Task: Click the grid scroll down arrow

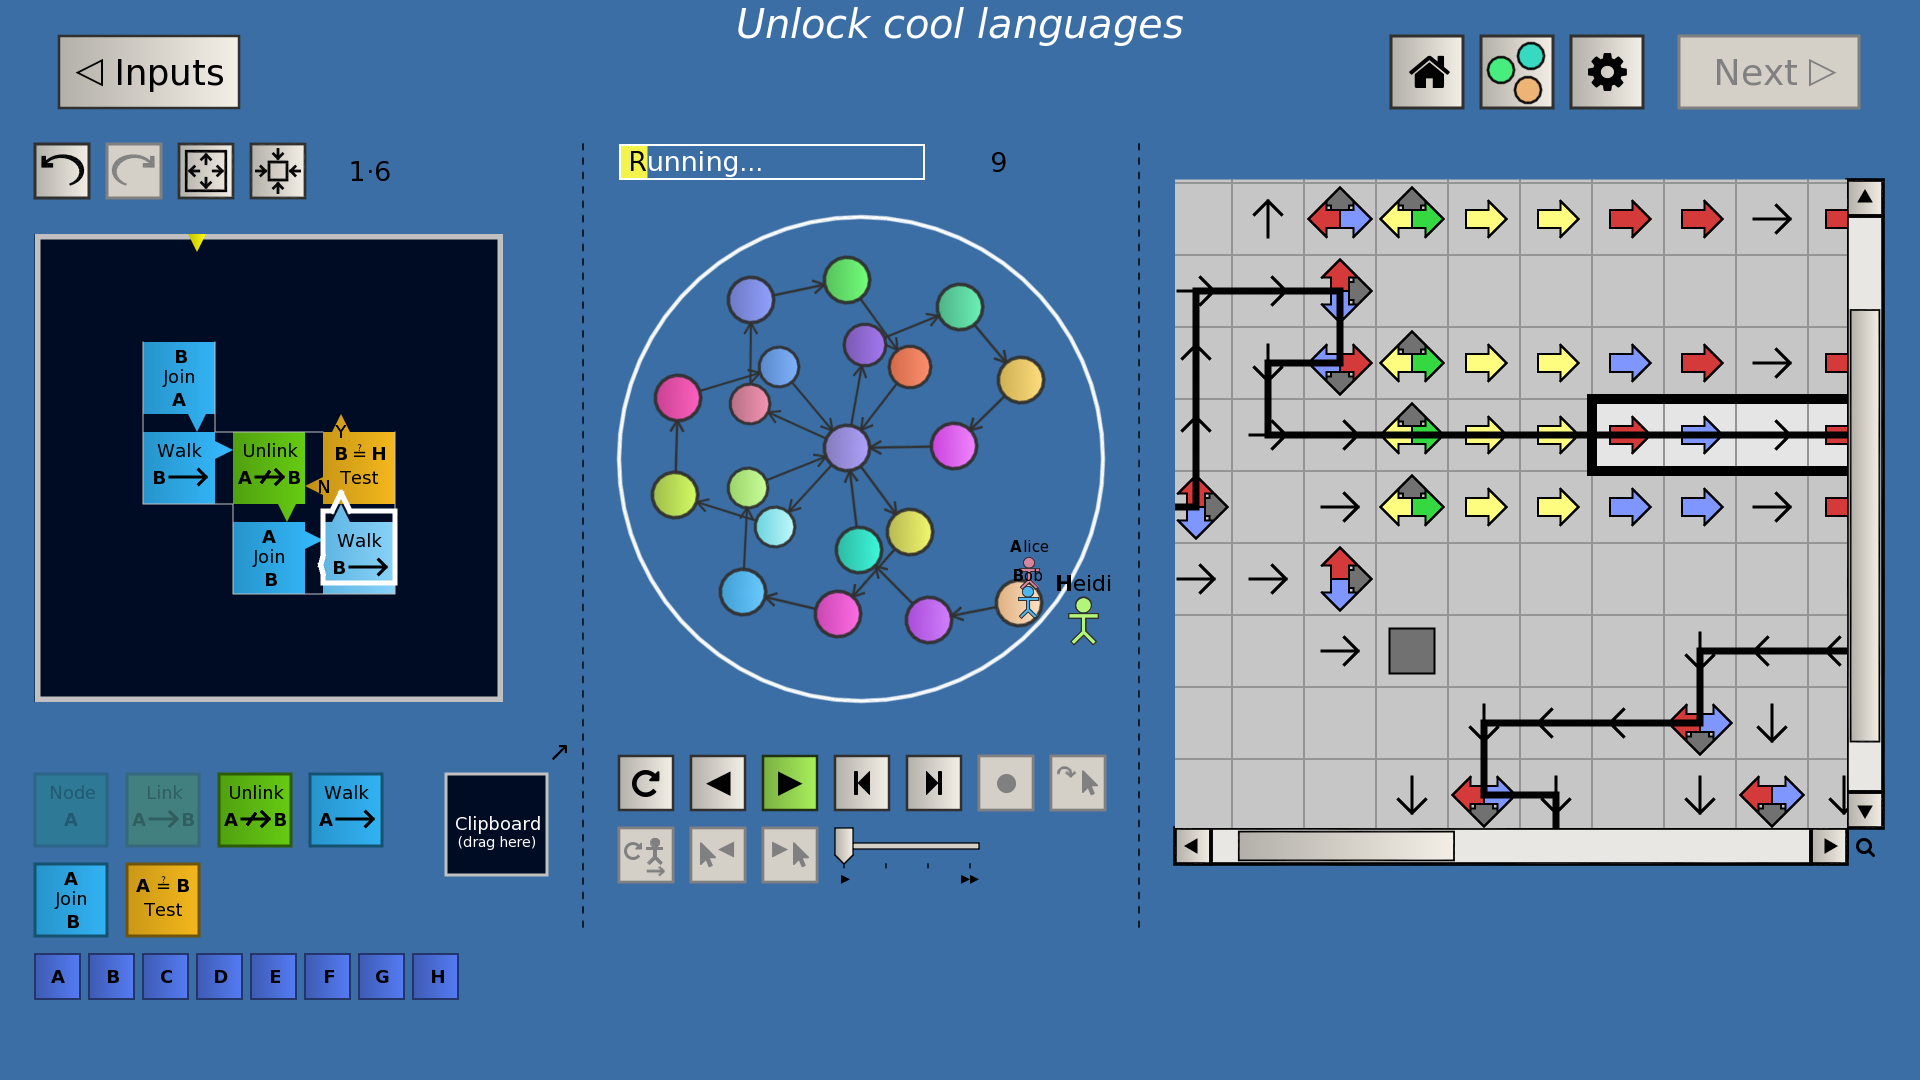Action: click(x=1865, y=811)
